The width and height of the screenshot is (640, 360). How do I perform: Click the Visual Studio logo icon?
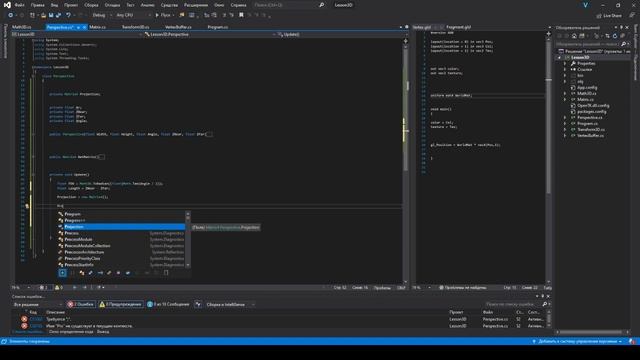[7, 5]
